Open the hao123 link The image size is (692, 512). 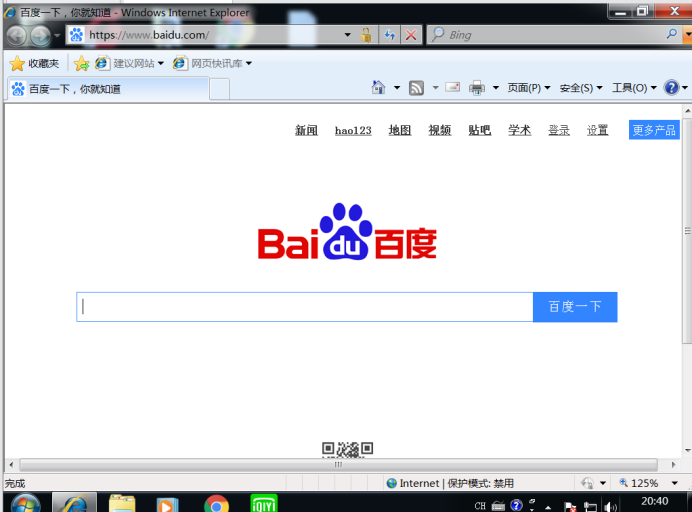point(353,130)
